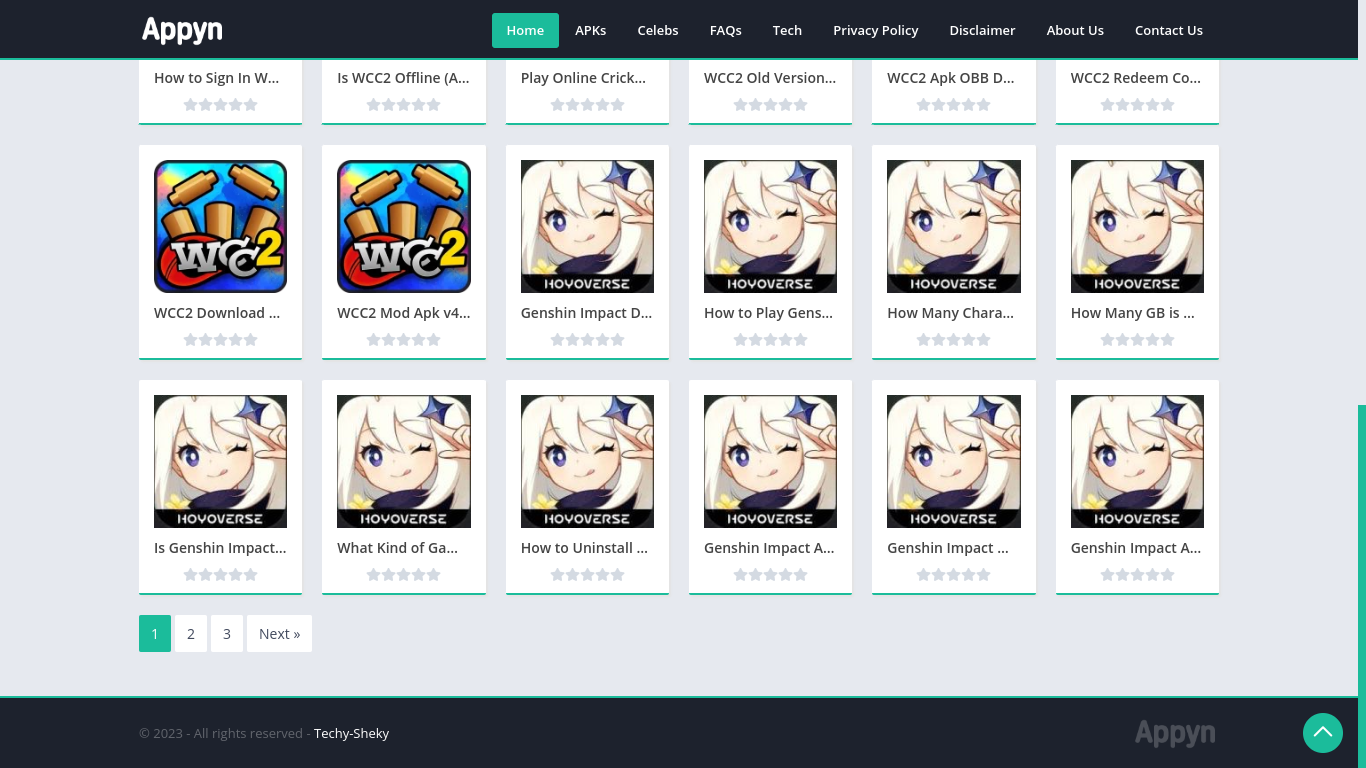Open the WCC2 Old Version... title
Image resolution: width=1366 pixels, height=768 pixels.
pyautogui.click(x=770, y=78)
